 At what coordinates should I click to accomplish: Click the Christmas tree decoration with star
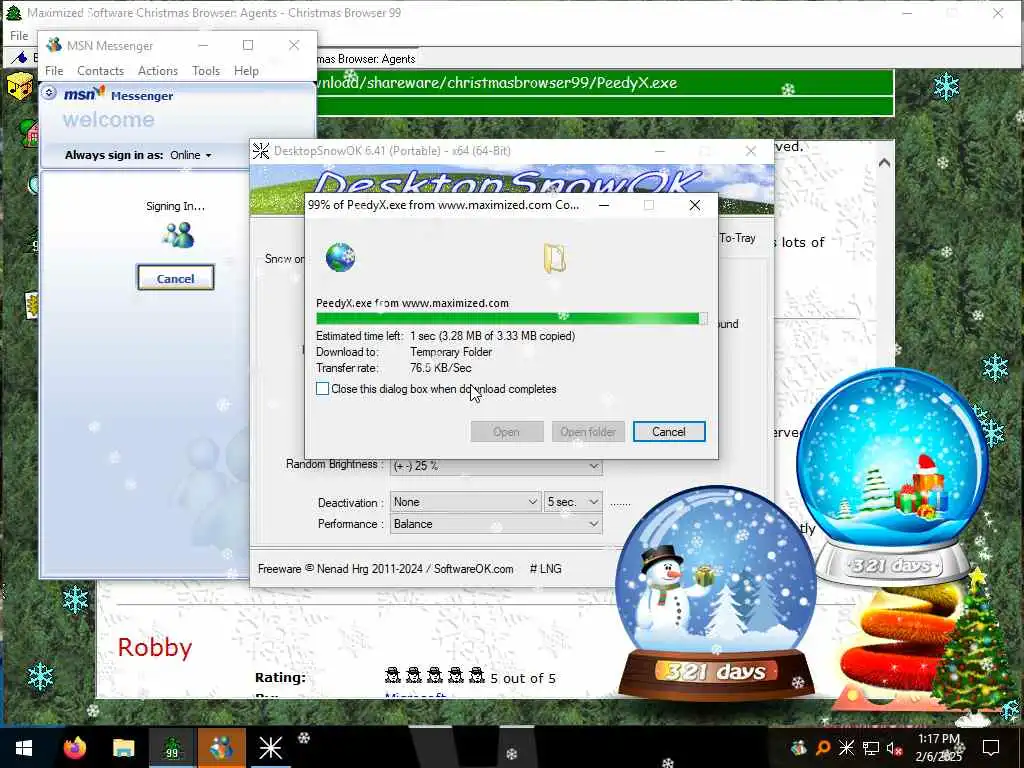coord(975,645)
